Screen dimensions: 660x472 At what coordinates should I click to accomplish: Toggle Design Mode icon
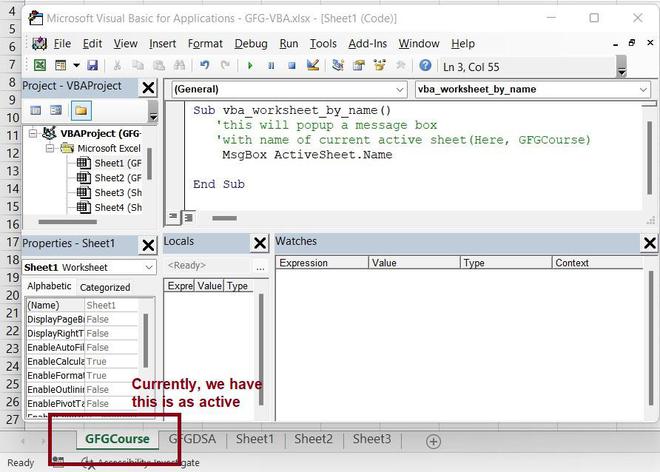click(313, 65)
